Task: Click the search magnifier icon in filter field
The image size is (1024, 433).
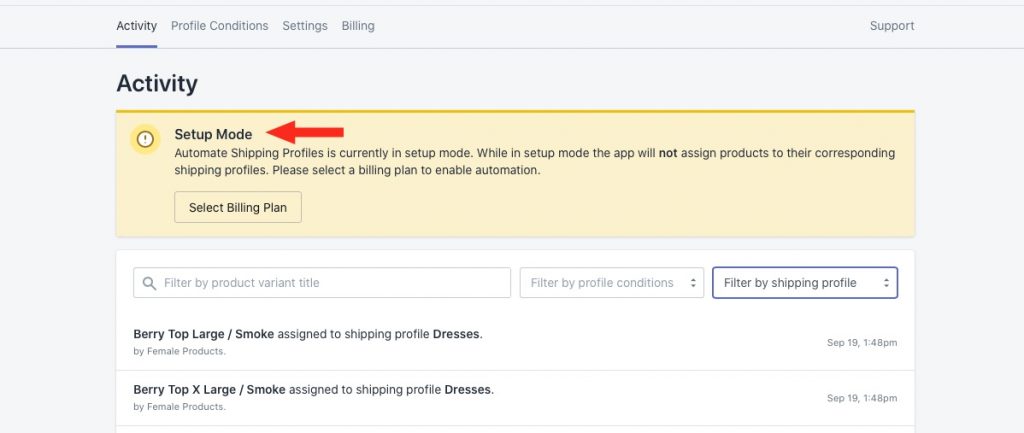Action: tap(150, 283)
